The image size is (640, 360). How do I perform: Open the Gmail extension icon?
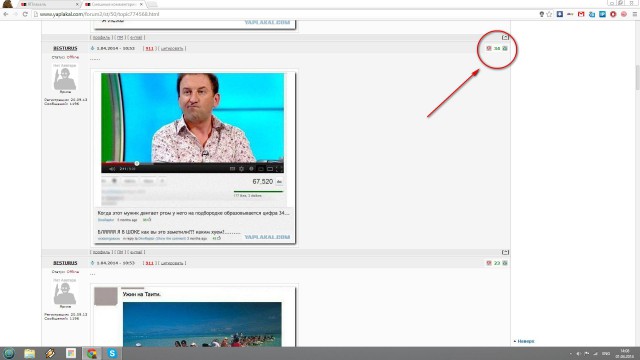point(581,14)
